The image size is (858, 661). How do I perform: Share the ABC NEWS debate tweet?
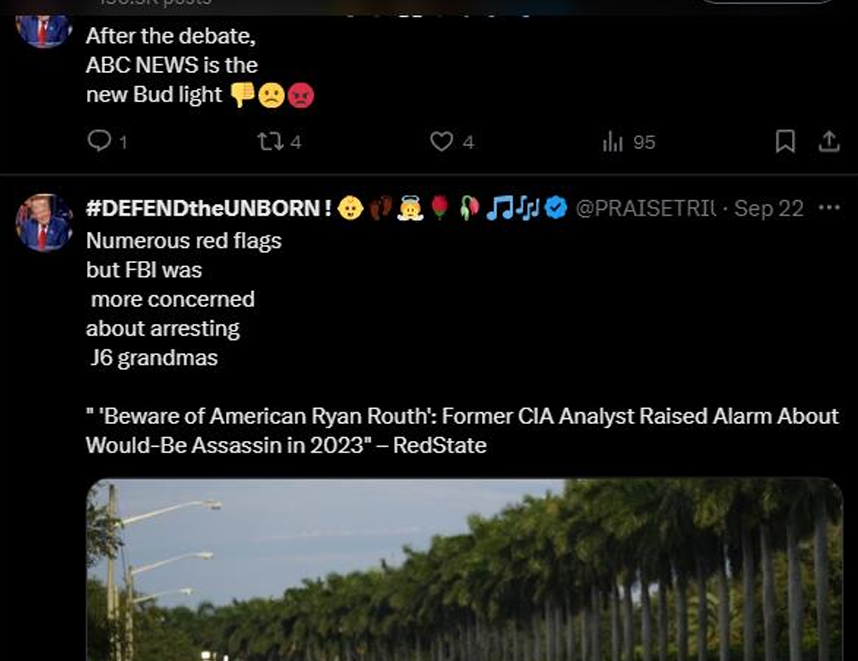(x=828, y=141)
